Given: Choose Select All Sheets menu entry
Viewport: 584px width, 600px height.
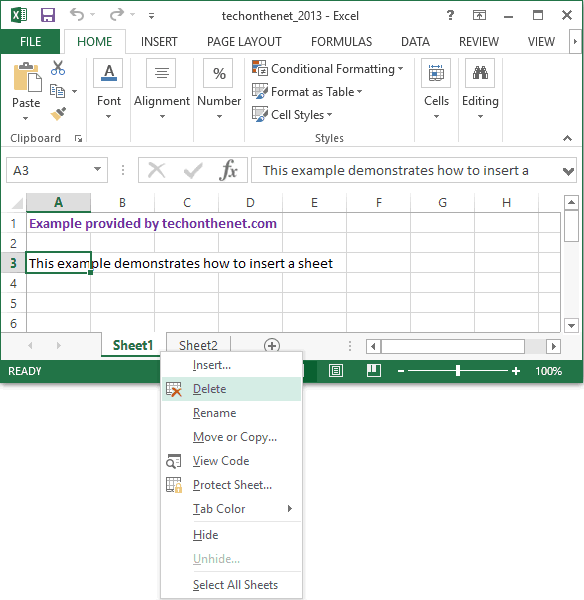Looking at the screenshot, I should pos(231,585).
